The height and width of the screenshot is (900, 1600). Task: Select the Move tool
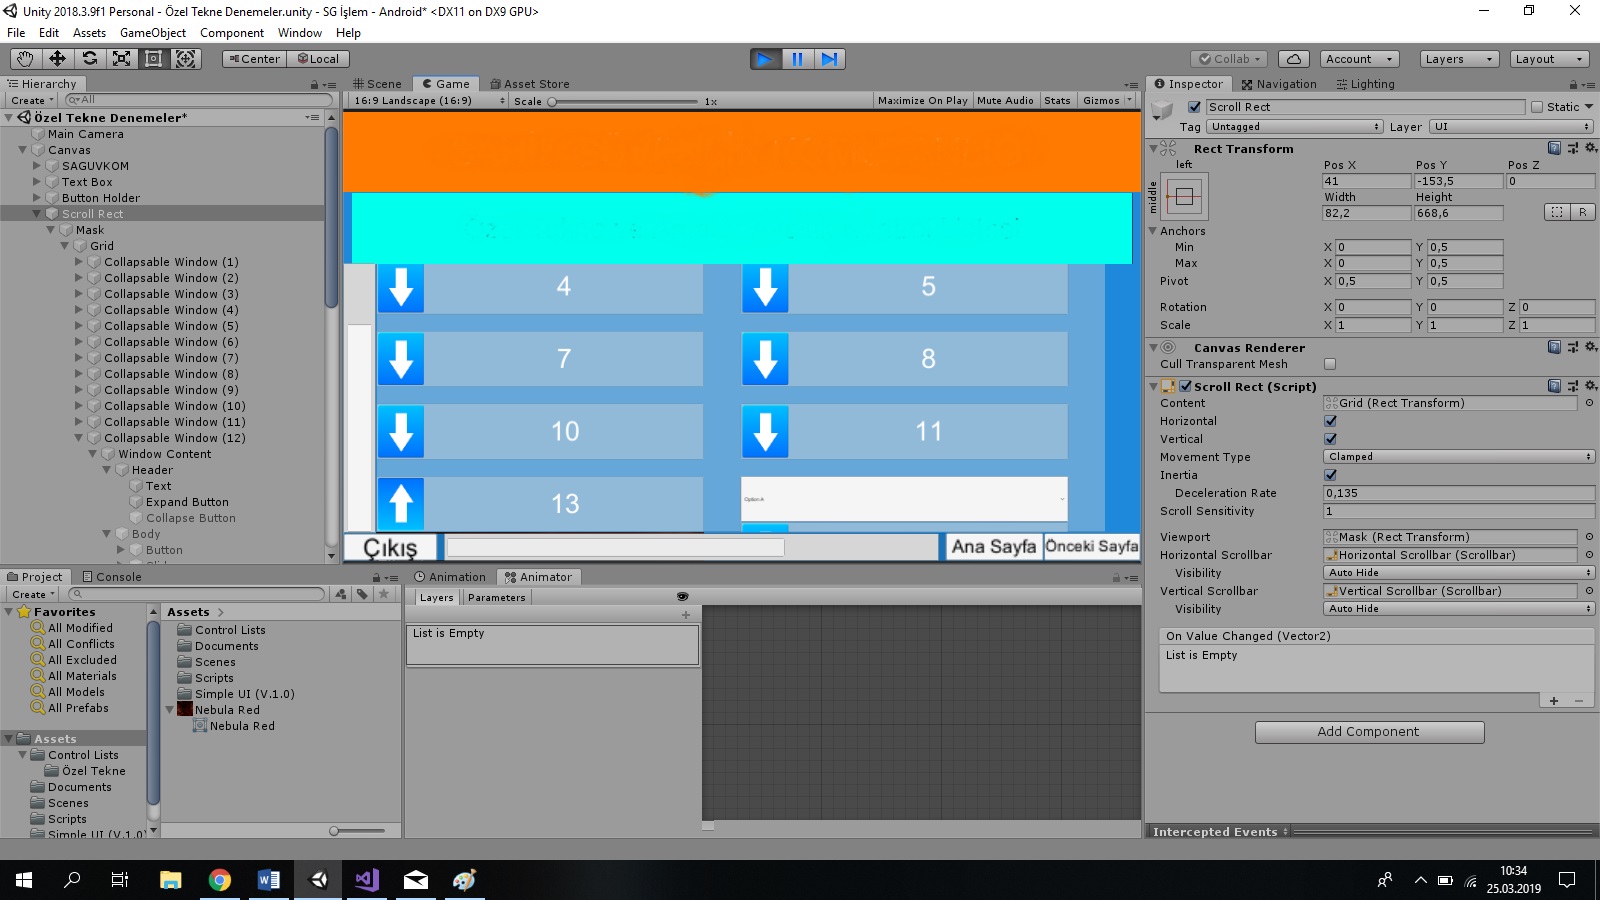tap(57, 59)
